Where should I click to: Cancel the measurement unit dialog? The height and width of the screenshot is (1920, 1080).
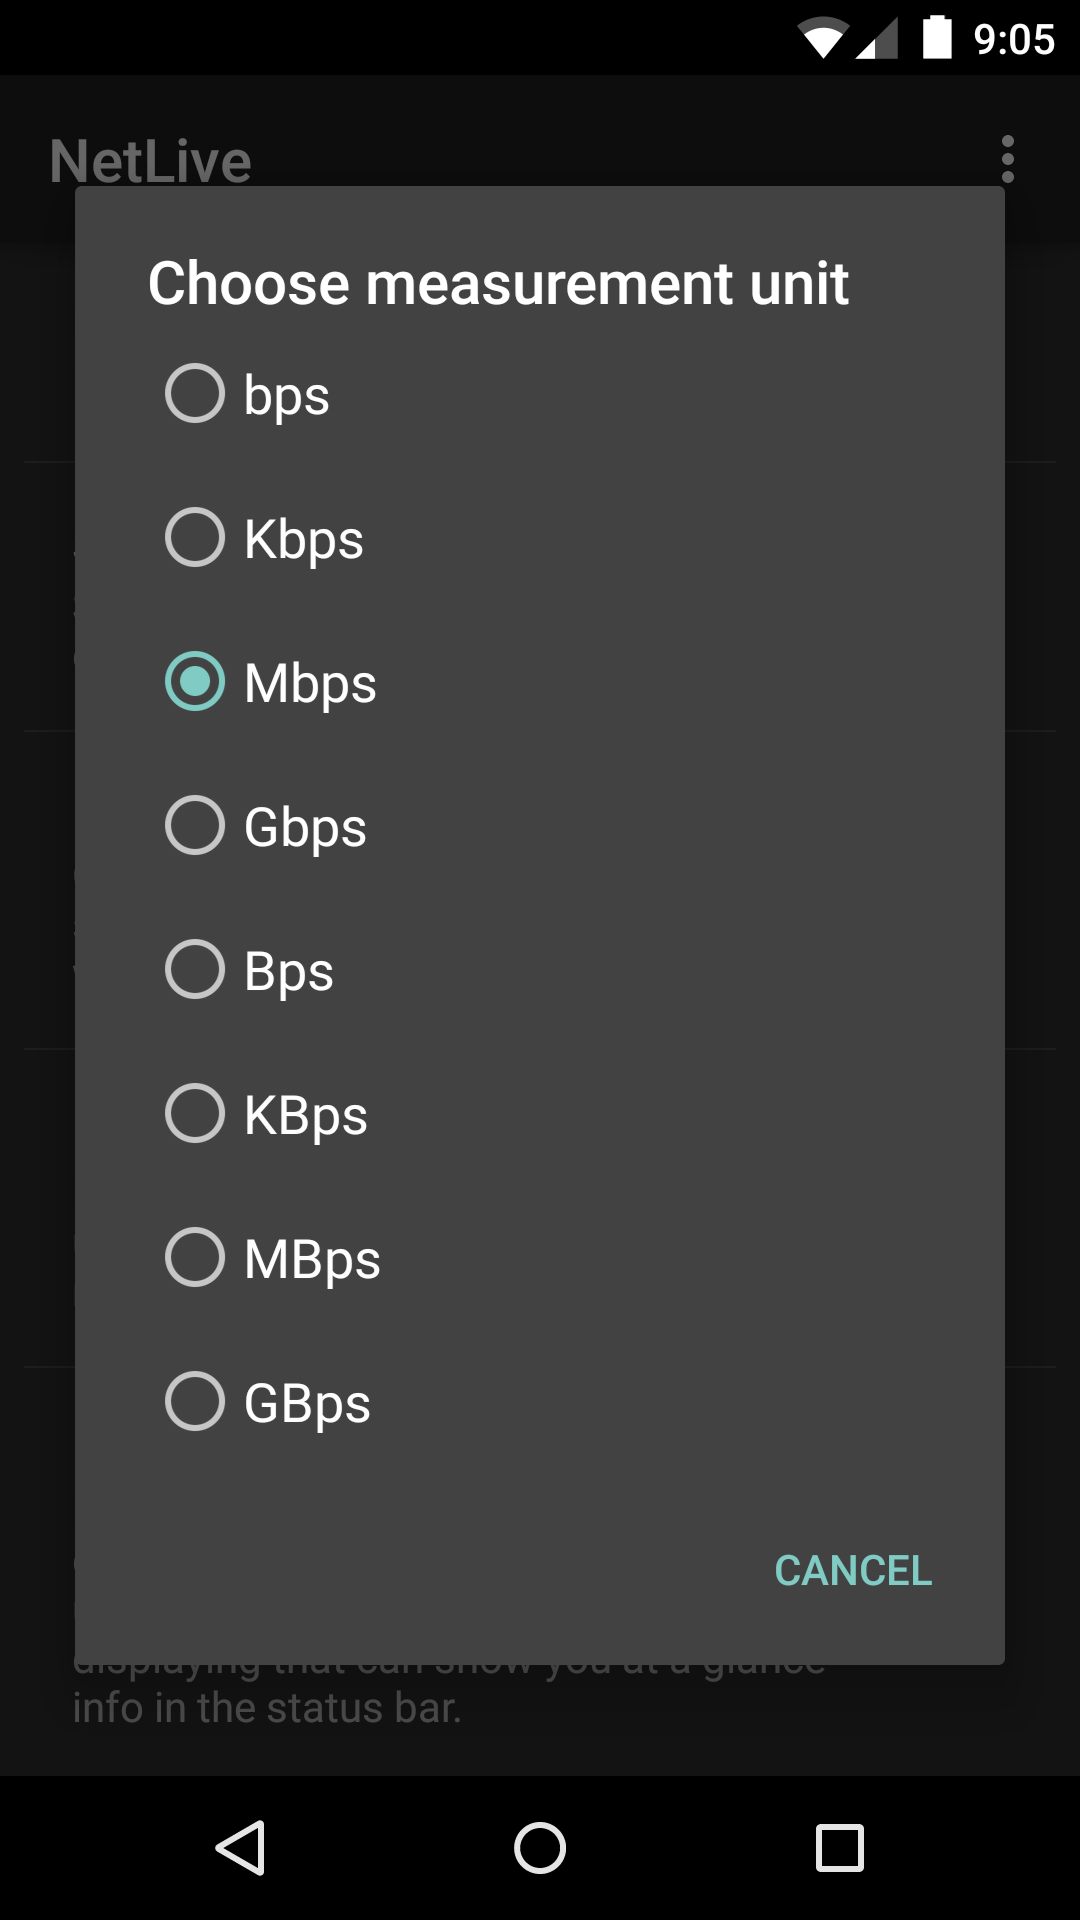pos(853,1570)
